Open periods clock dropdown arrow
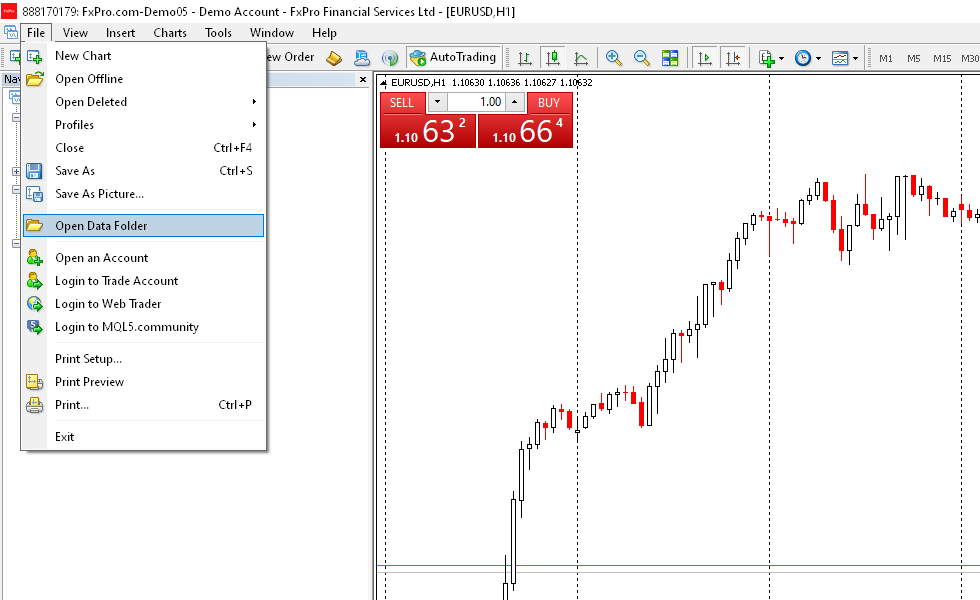980x600 pixels. (818, 59)
